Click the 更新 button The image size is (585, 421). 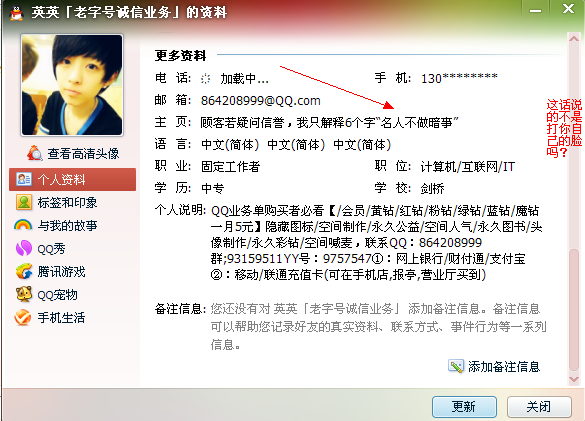tap(464, 406)
